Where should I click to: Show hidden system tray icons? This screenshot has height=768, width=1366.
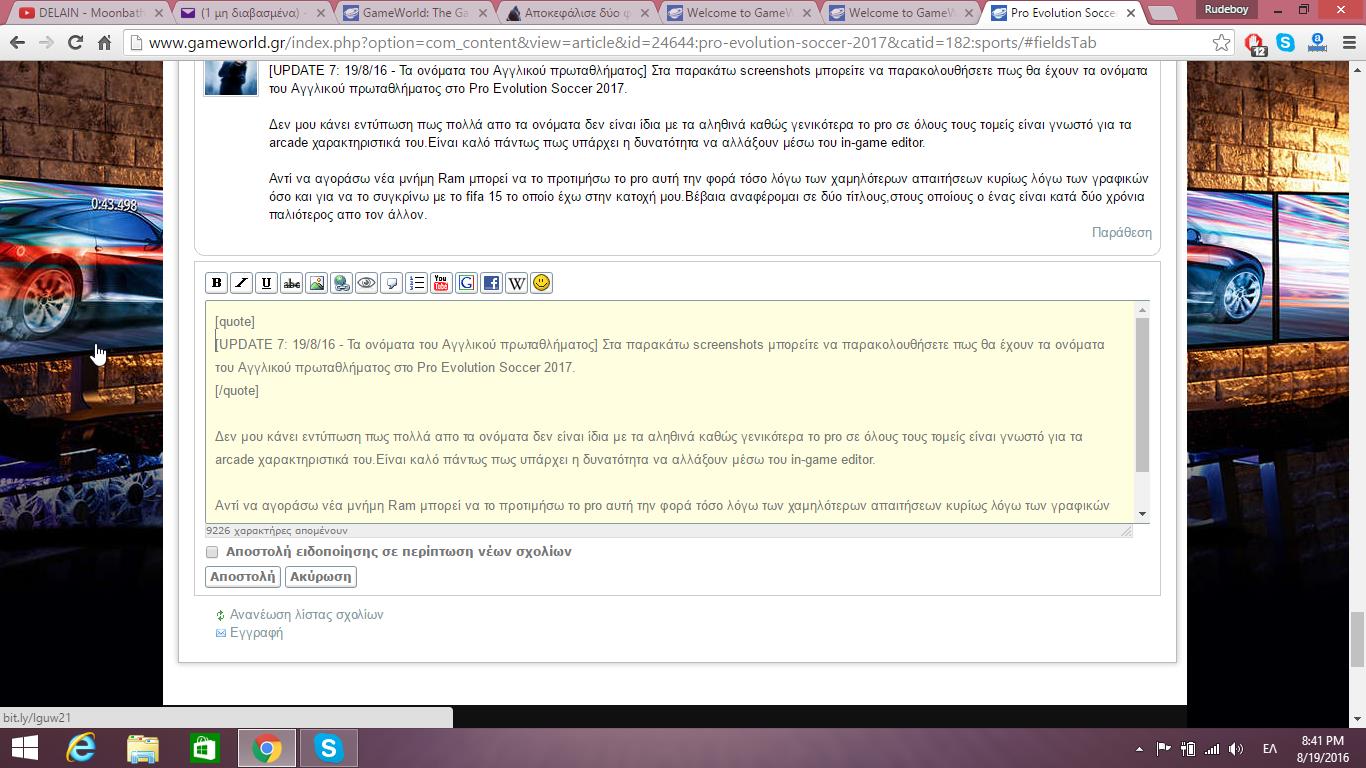click(x=1139, y=749)
